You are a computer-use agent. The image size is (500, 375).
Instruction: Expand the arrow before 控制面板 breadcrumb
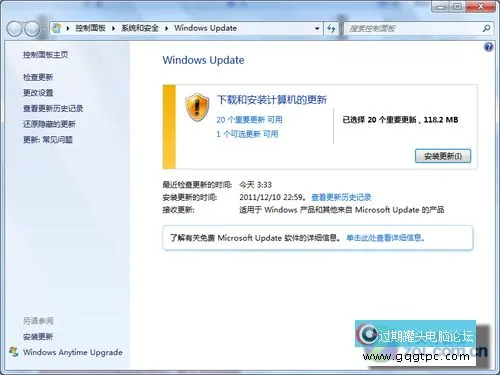[x=68, y=28]
